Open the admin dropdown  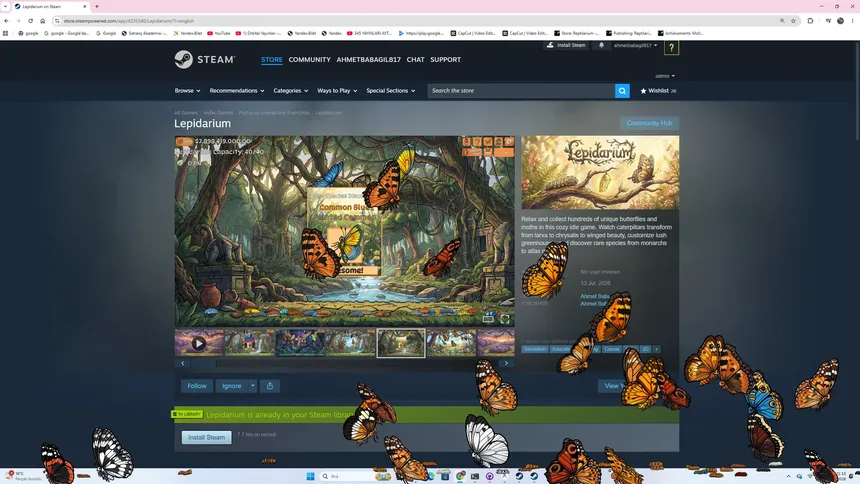click(x=665, y=76)
